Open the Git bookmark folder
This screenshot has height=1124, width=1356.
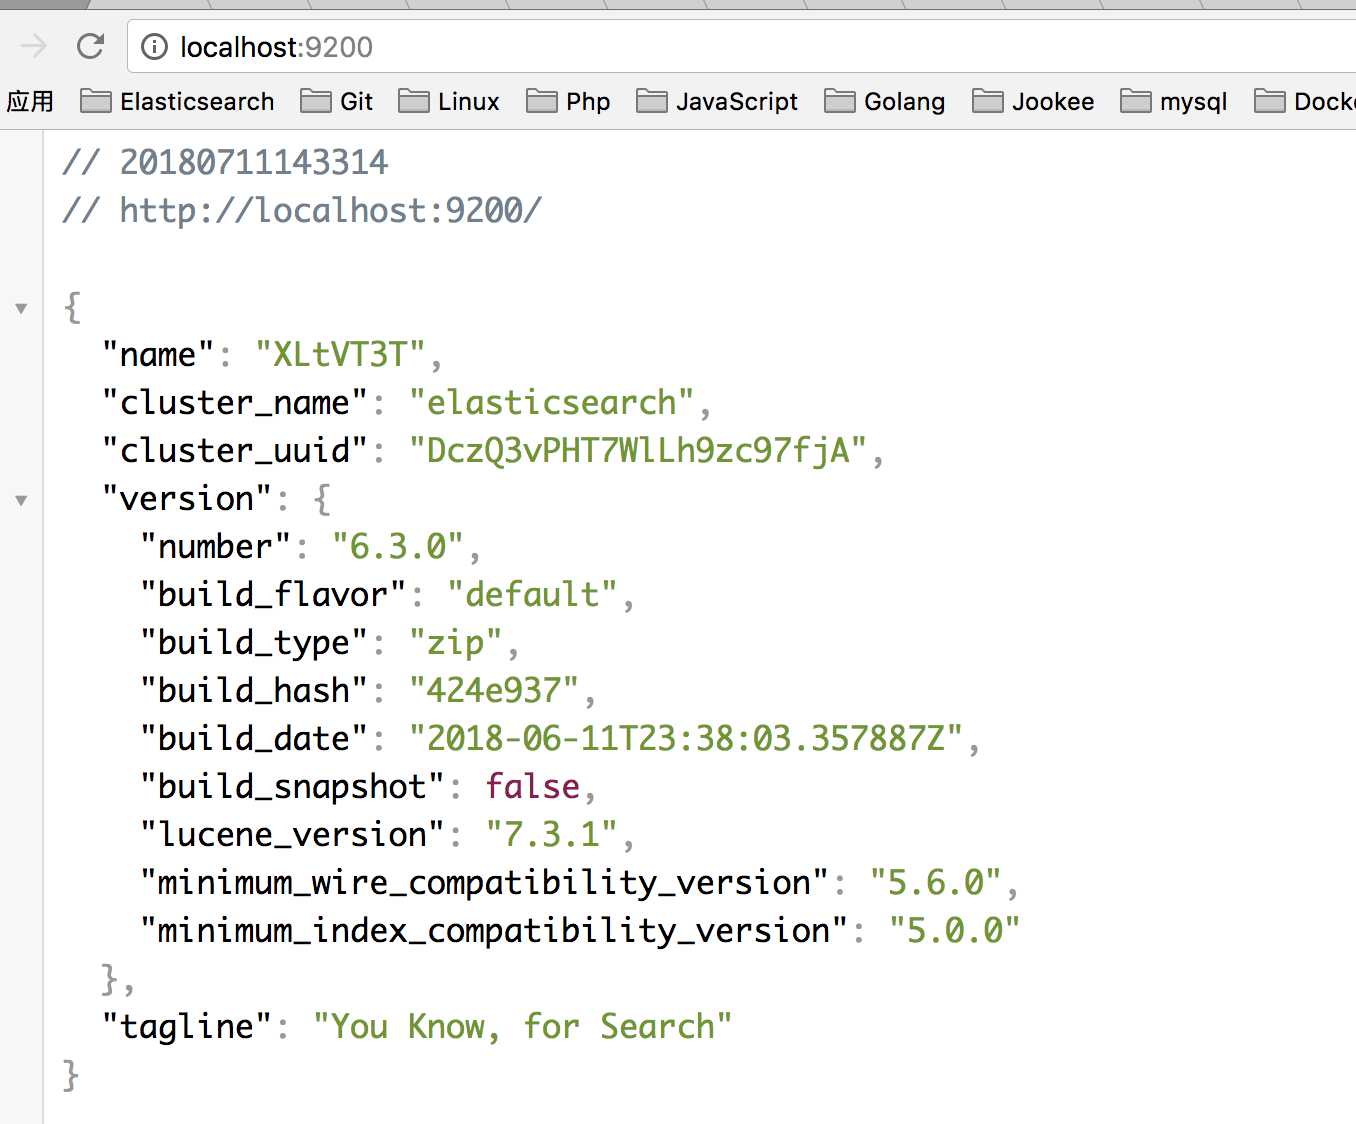[336, 101]
